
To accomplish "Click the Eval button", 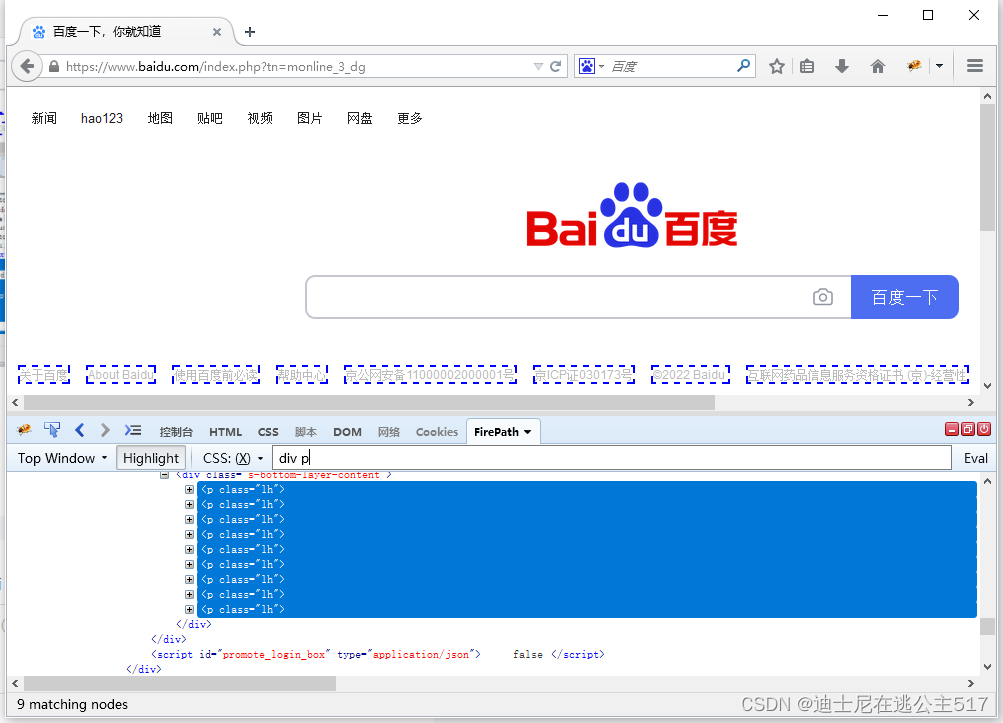I will [x=975, y=458].
